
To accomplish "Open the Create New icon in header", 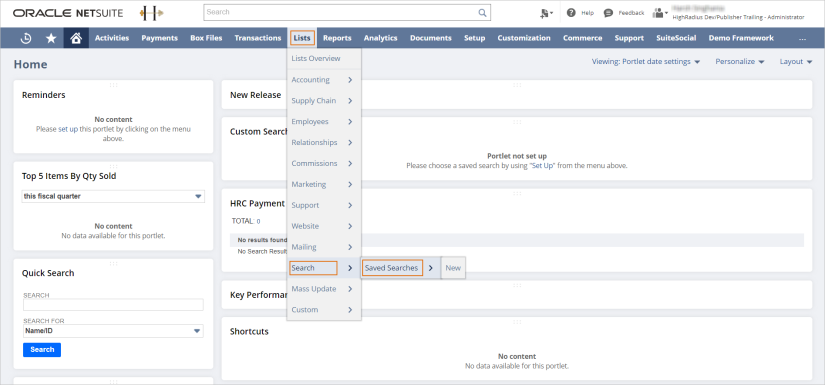I will [546, 13].
